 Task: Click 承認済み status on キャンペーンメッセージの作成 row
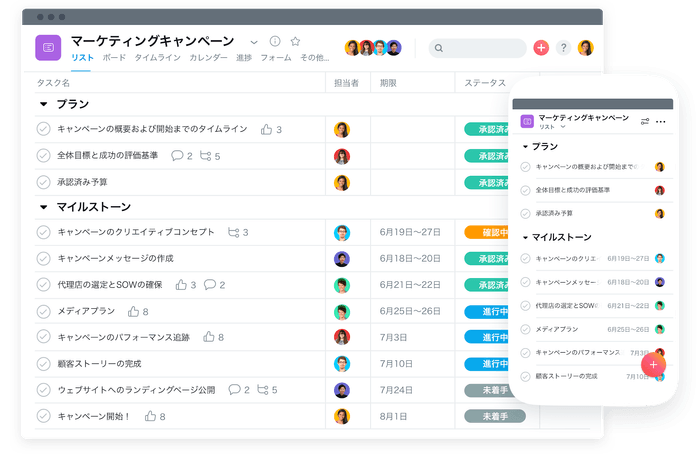487,258
